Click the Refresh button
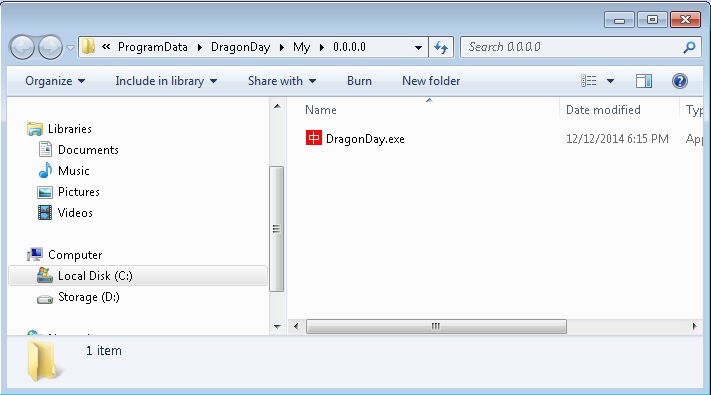This screenshot has height=395, width=711. [x=441, y=47]
